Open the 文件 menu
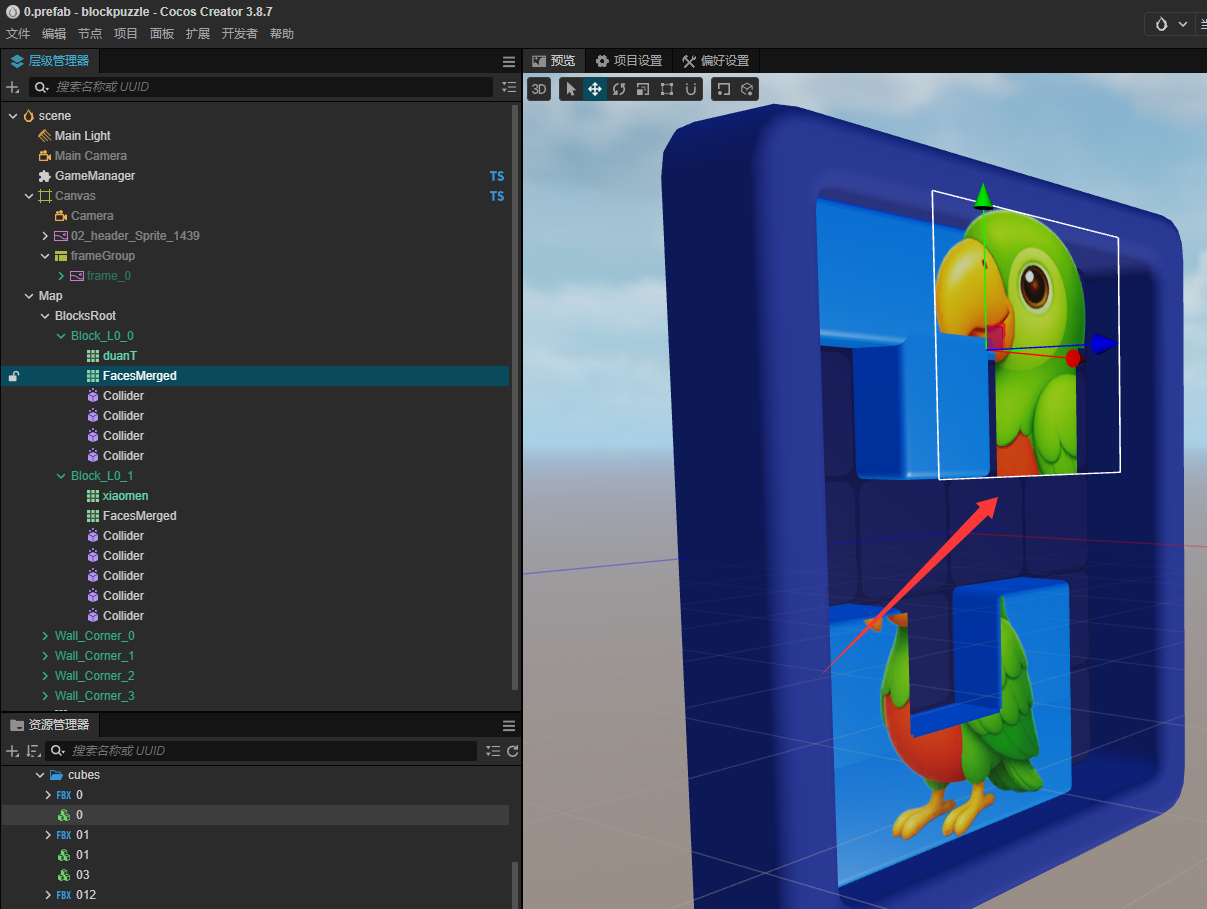Screen dimensions: 1207x909 tap(18, 33)
